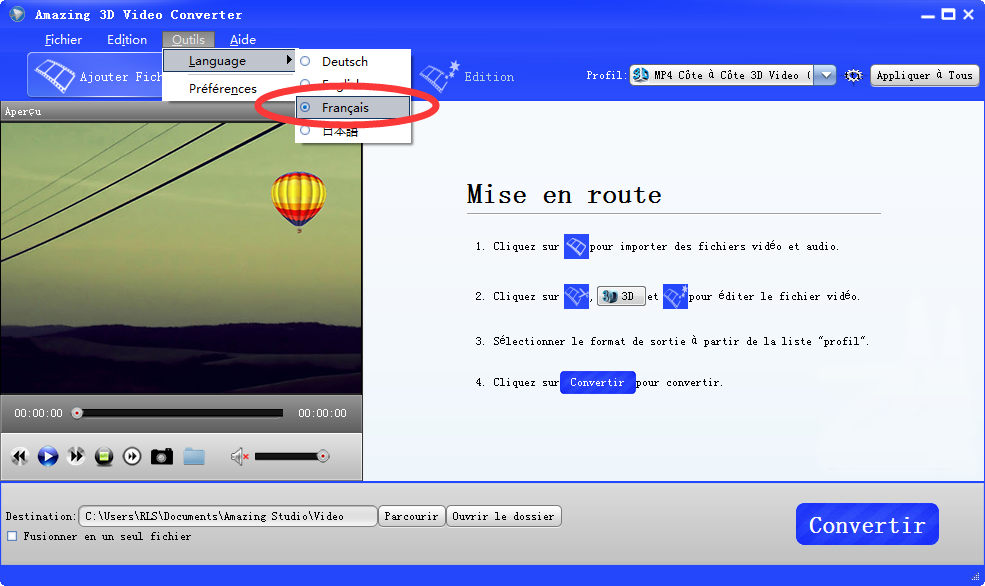Click the Destination path field

click(227, 516)
